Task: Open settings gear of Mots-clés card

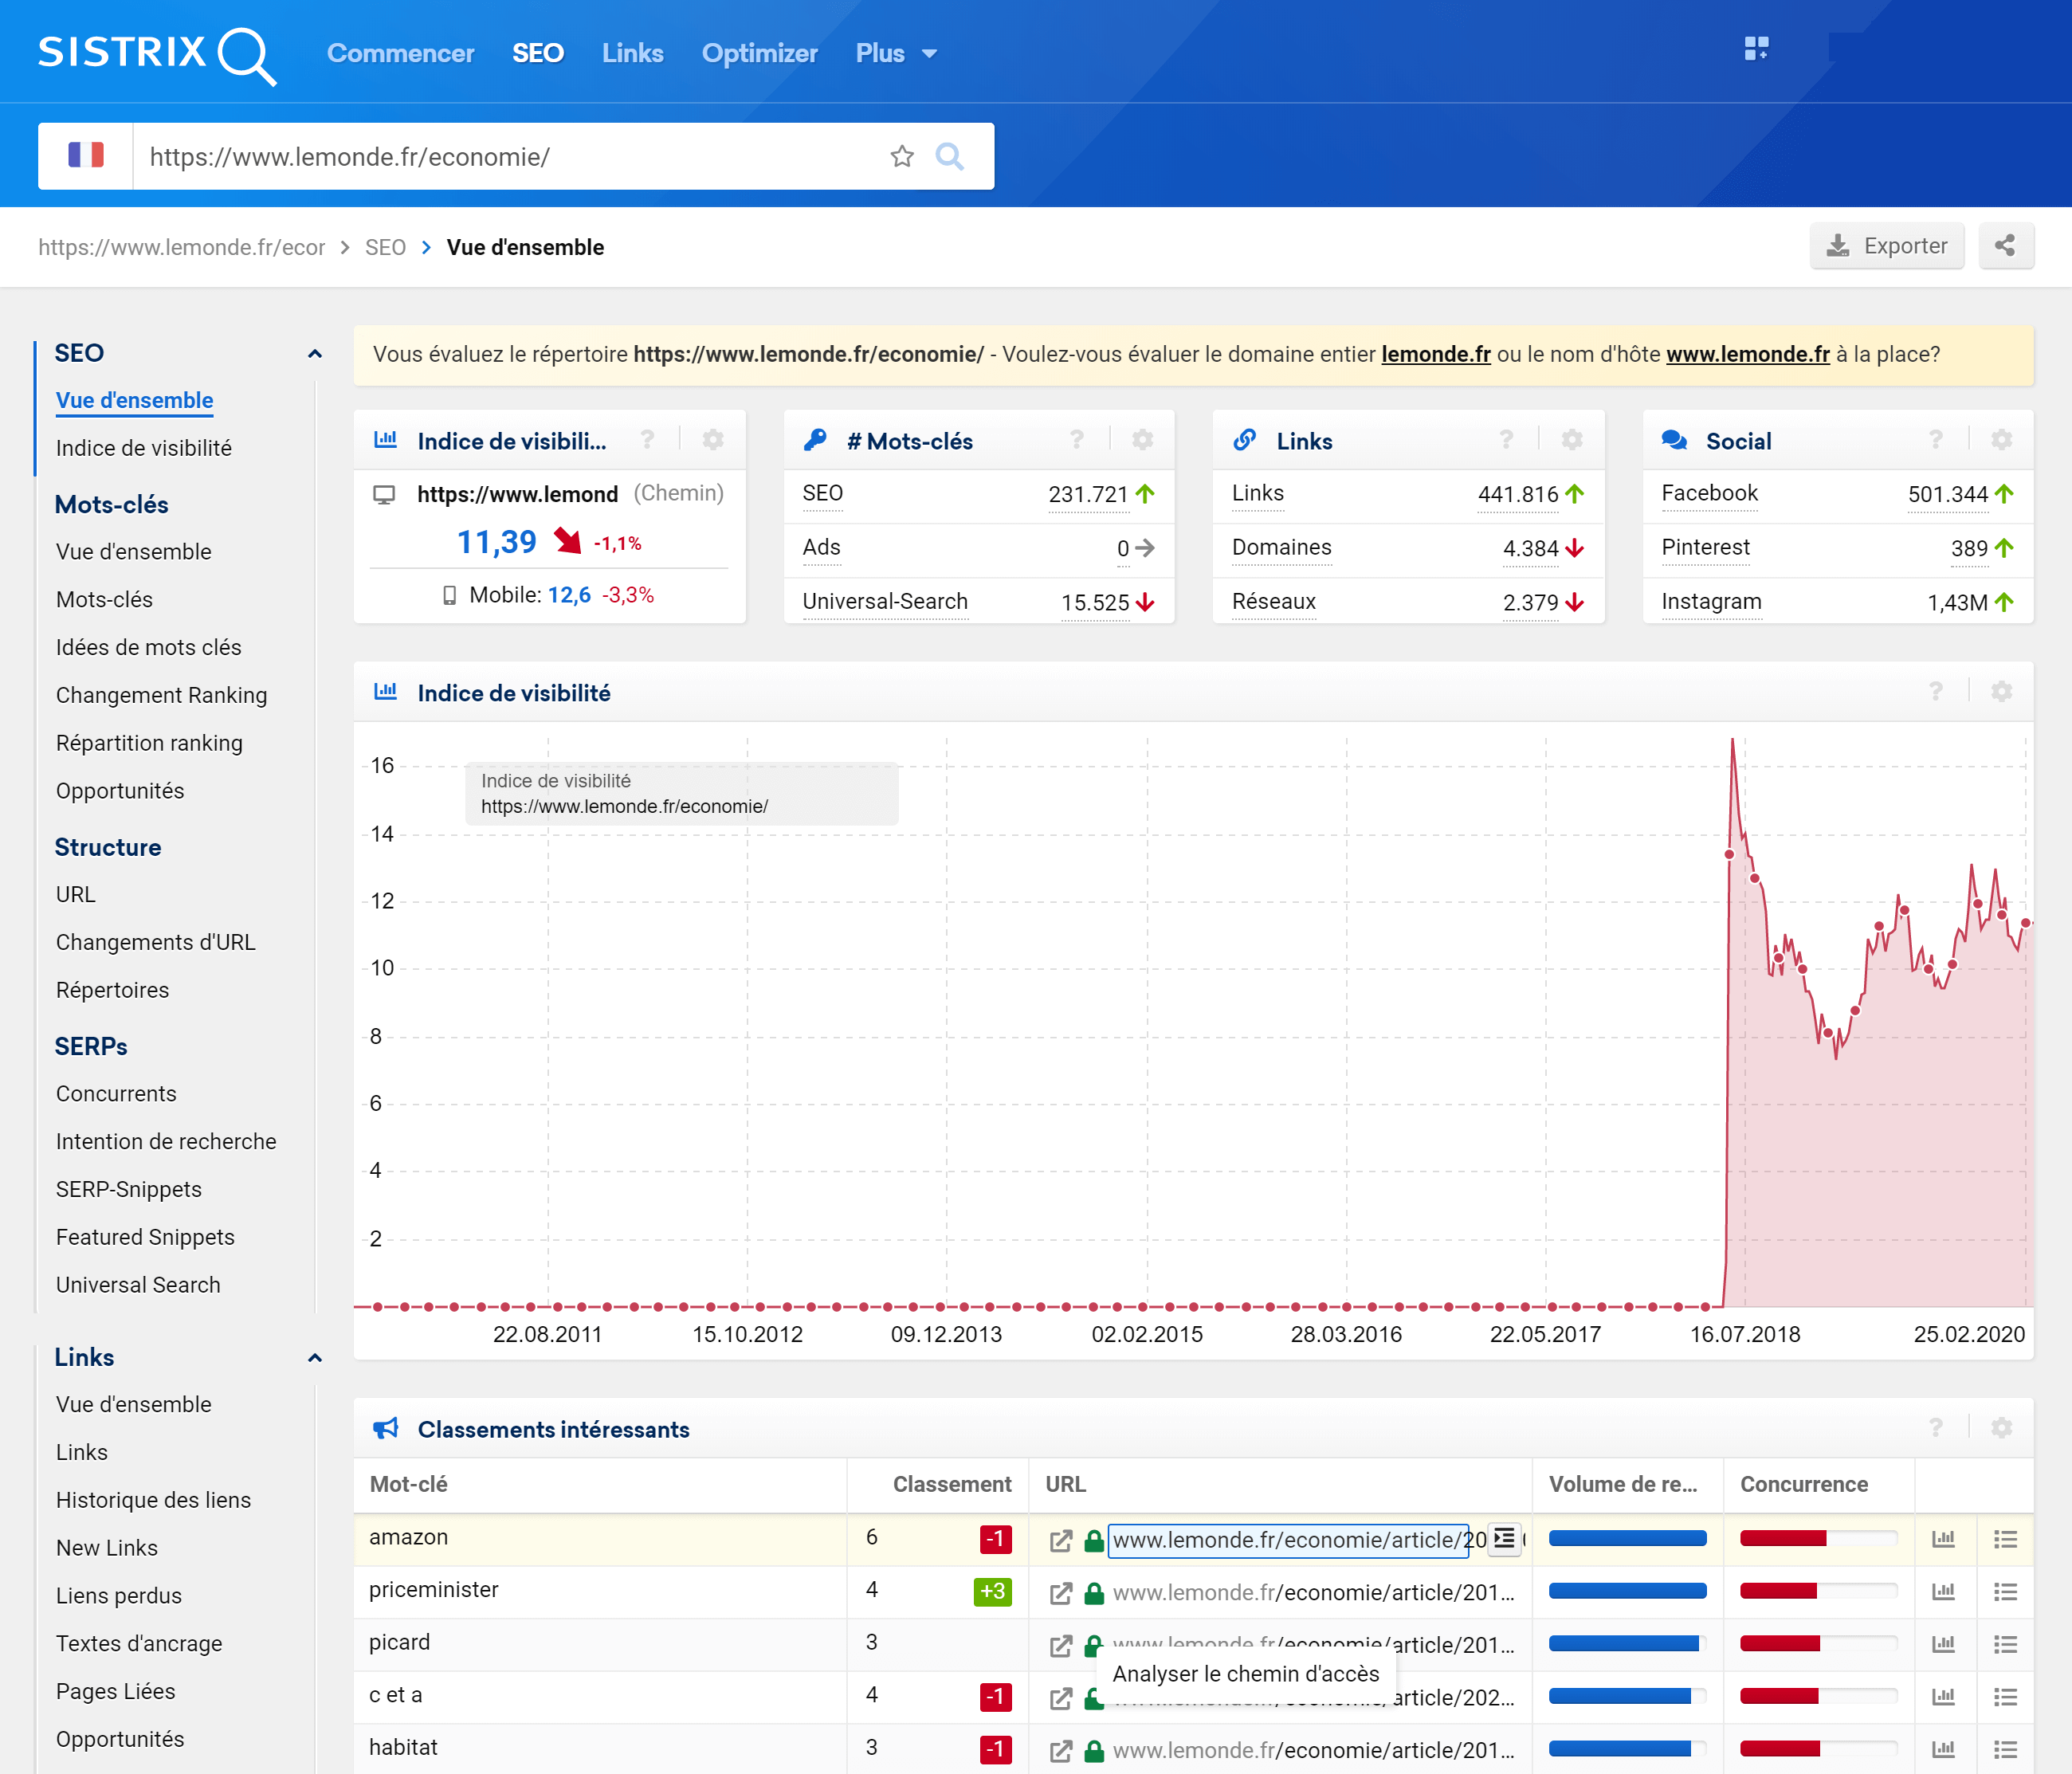Action: tap(1143, 440)
